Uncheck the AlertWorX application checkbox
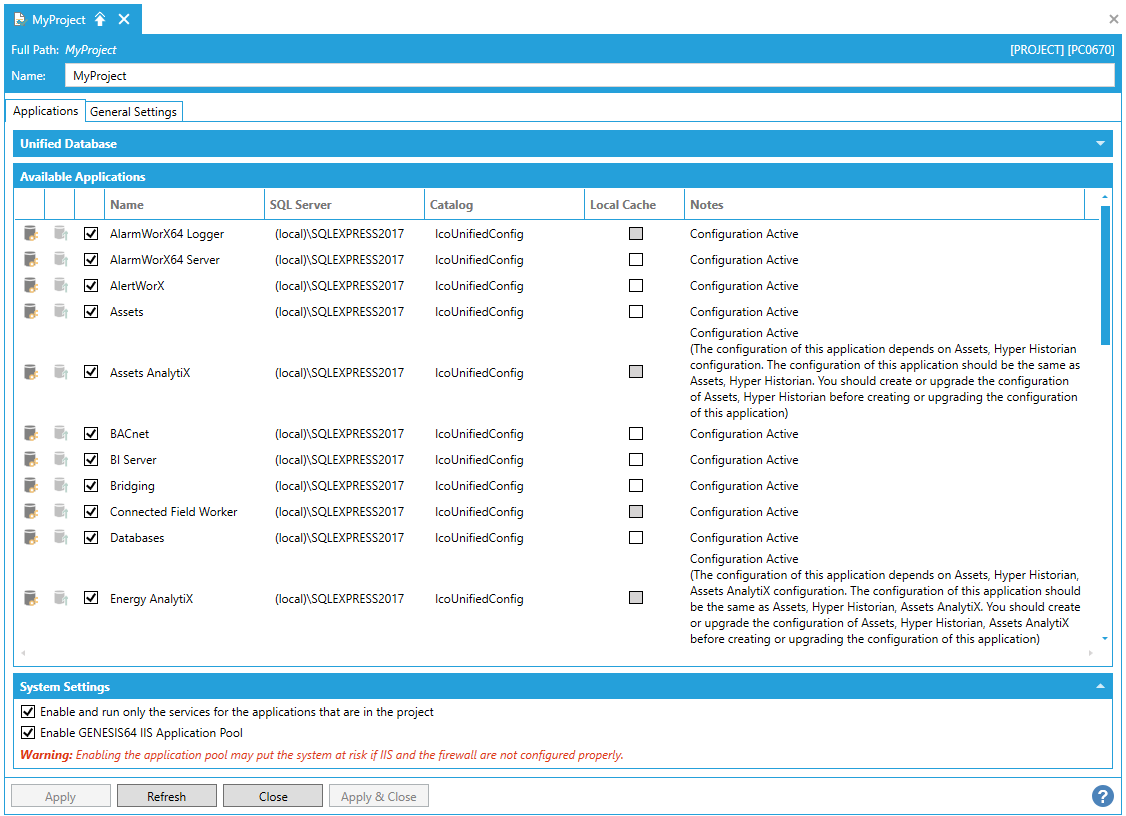 (91, 285)
